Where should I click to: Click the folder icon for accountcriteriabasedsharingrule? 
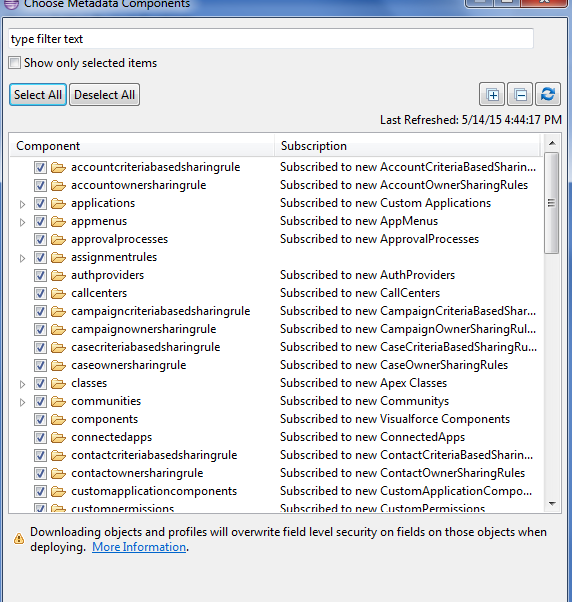tap(58, 167)
